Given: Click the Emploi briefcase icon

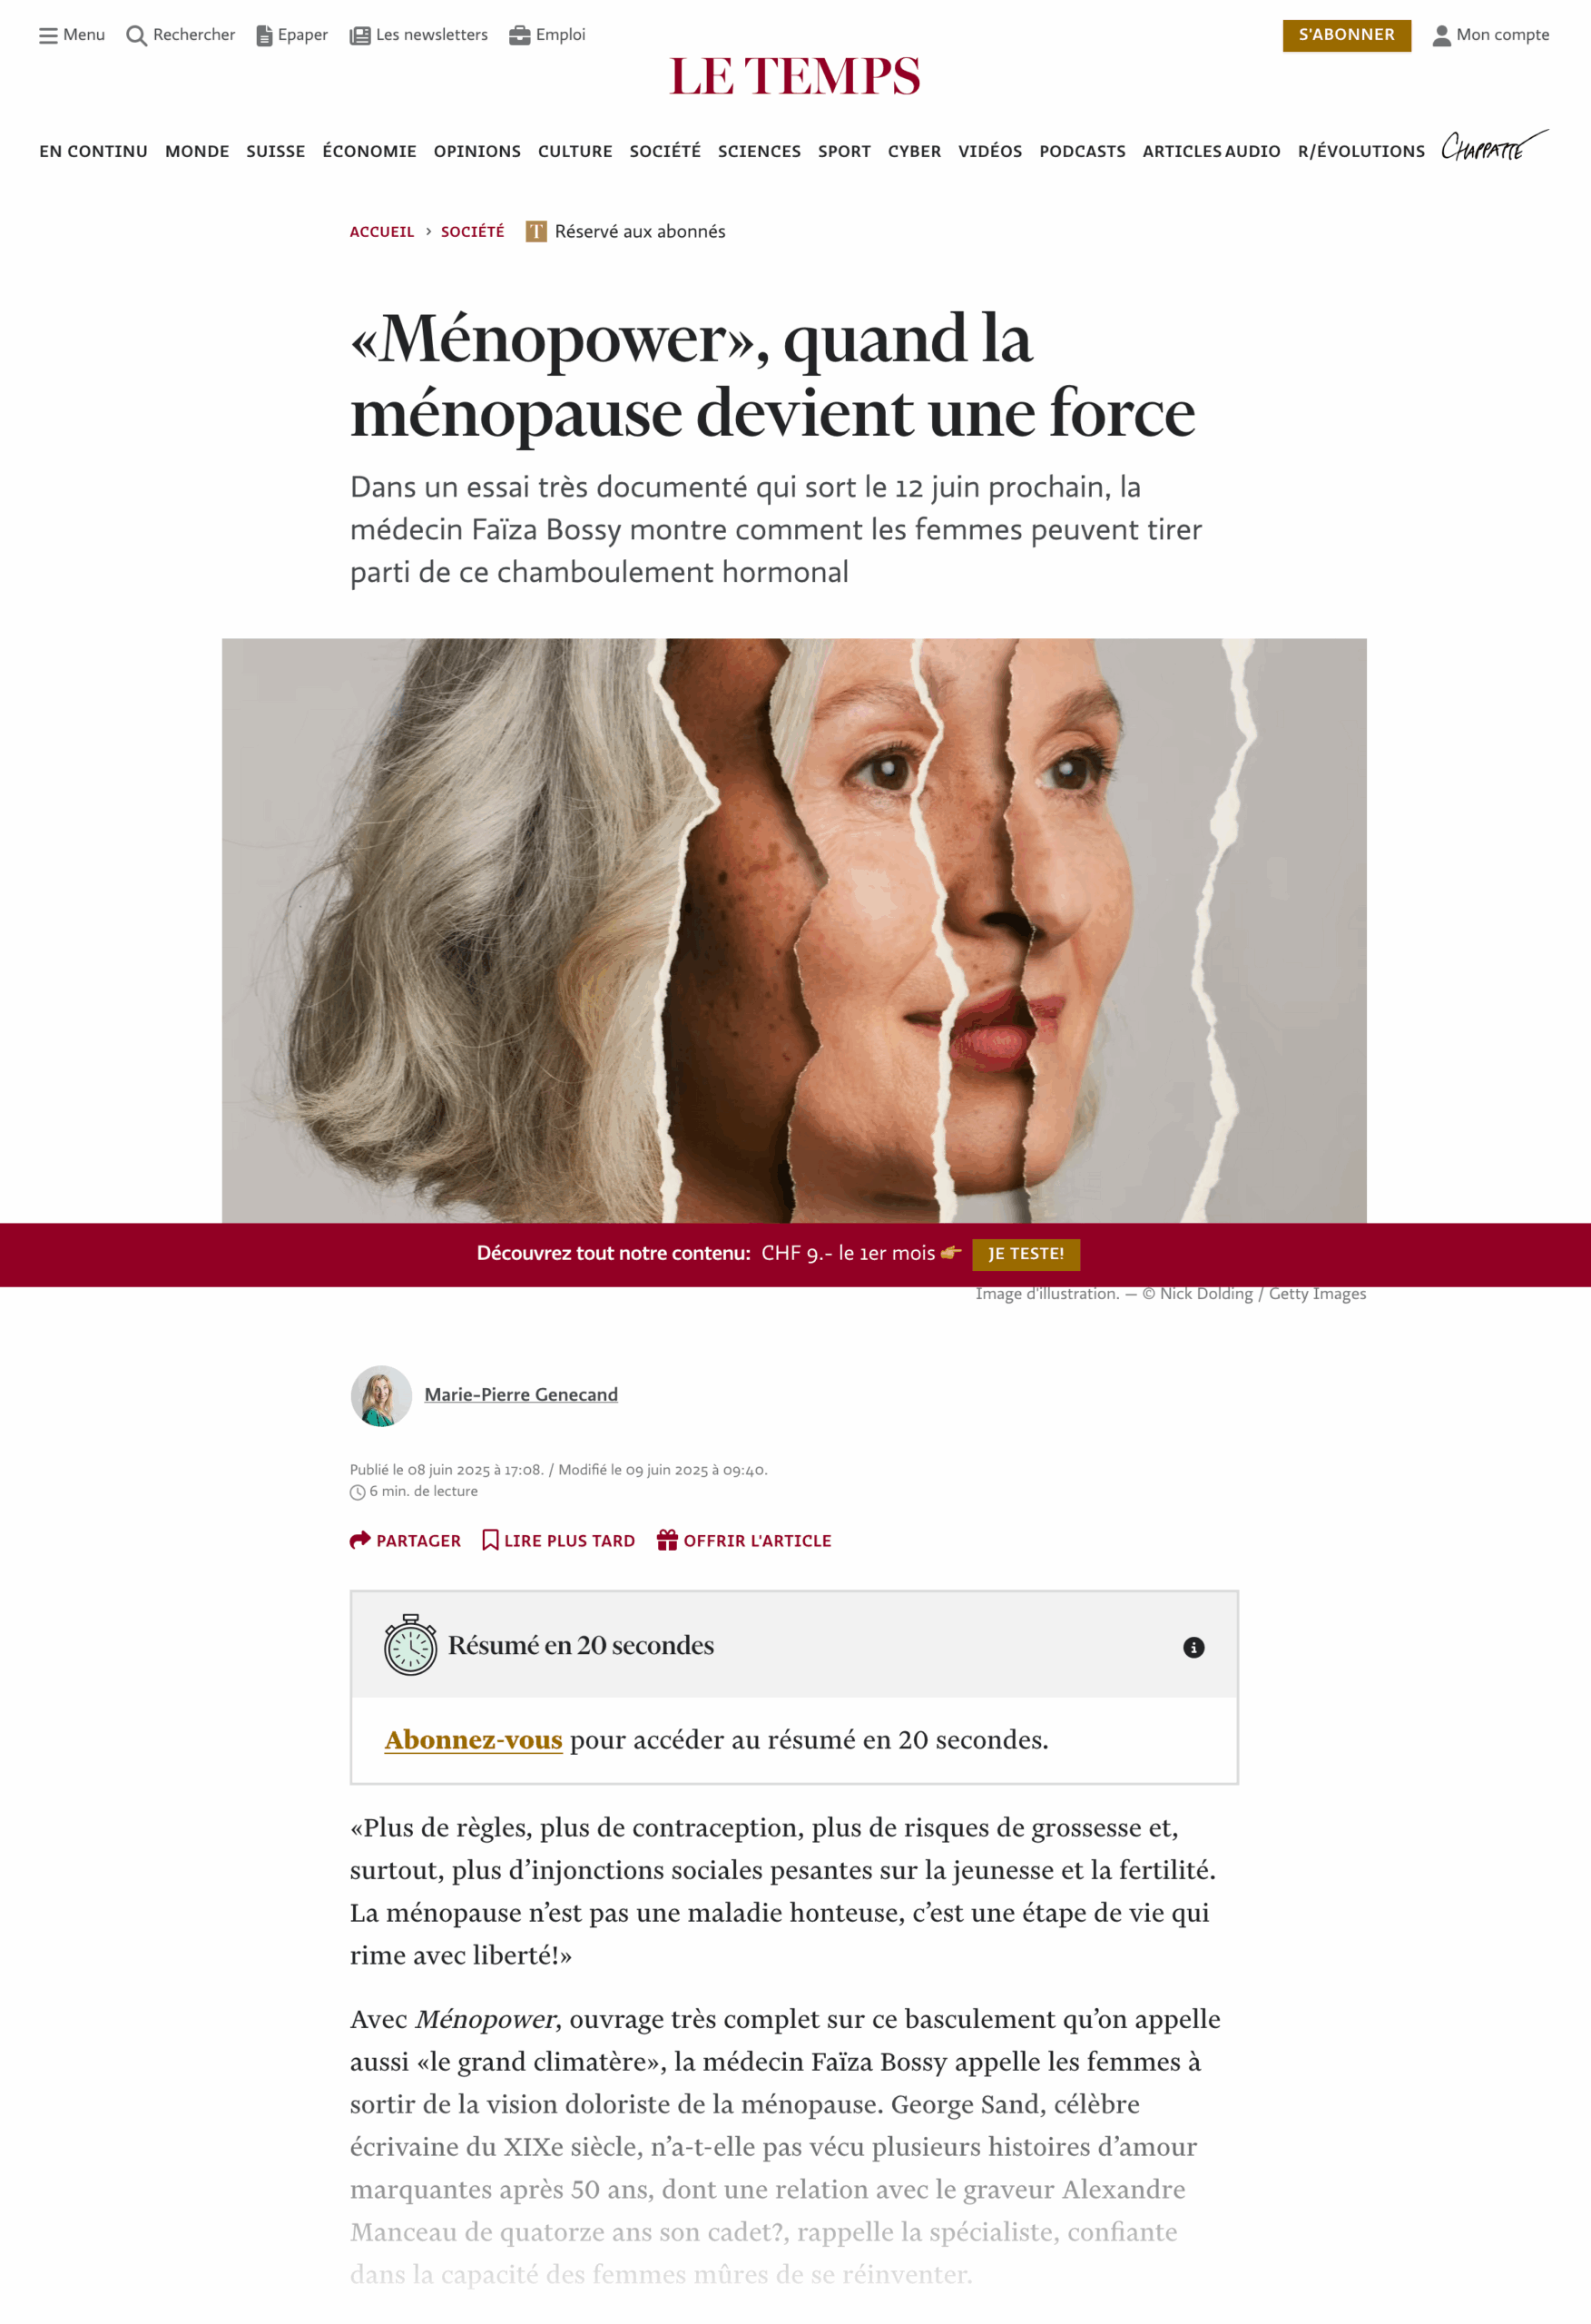Looking at the screenshot, I should pyautogui.click(x=520, y=35).
